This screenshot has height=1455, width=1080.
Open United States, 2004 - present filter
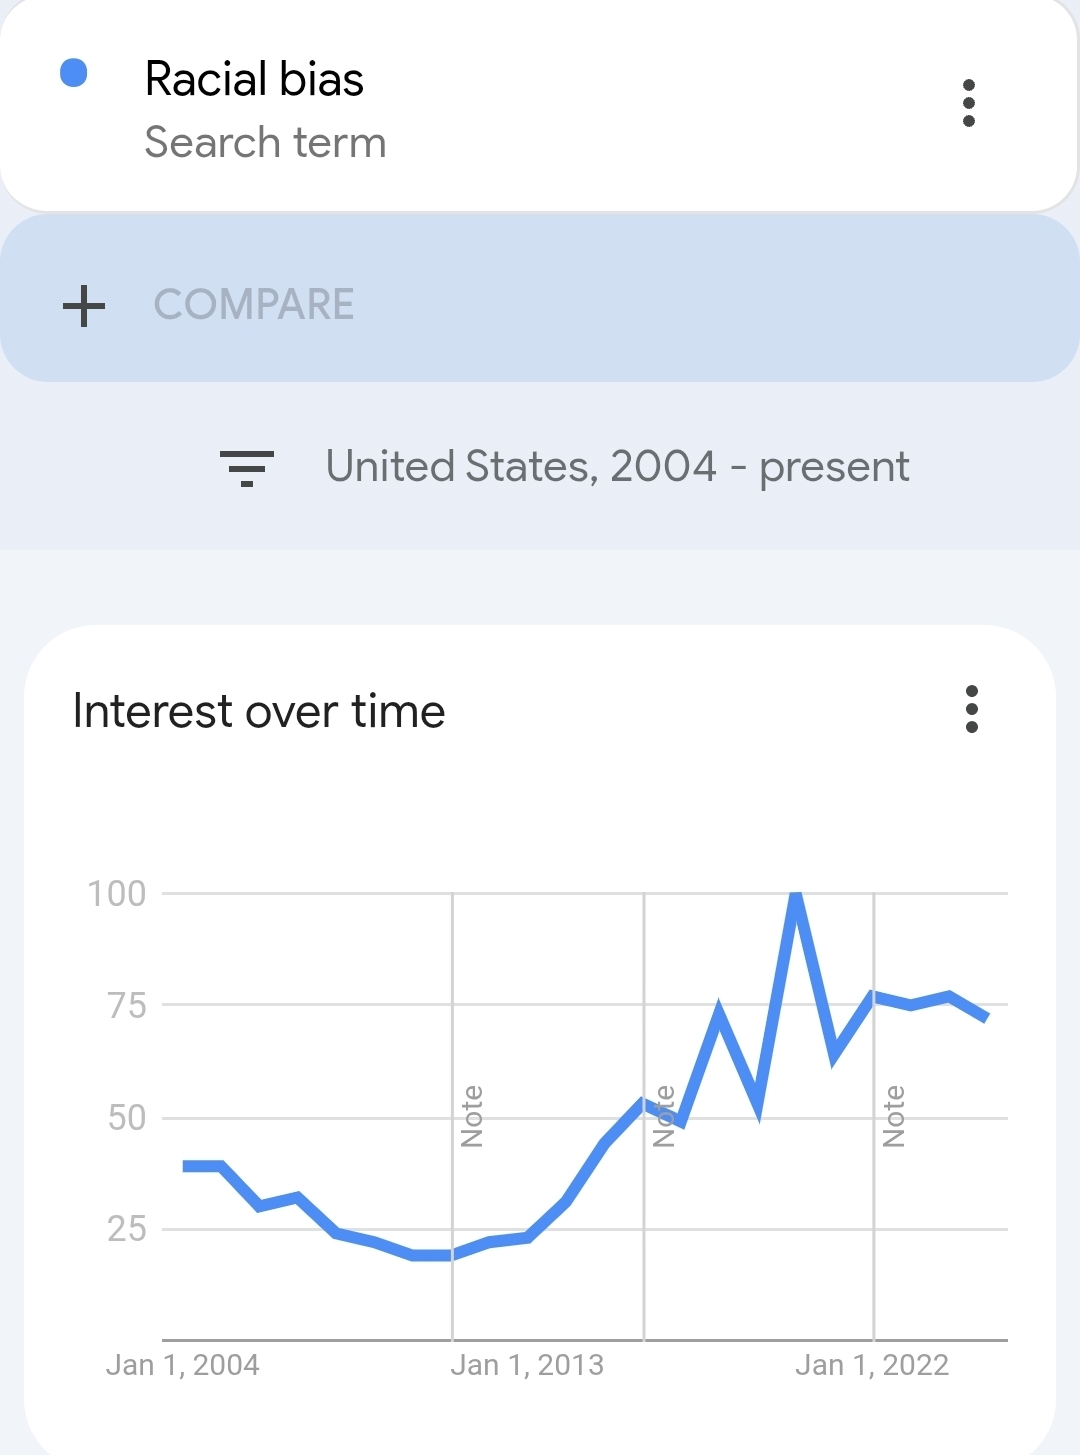(x=617, y=467)
